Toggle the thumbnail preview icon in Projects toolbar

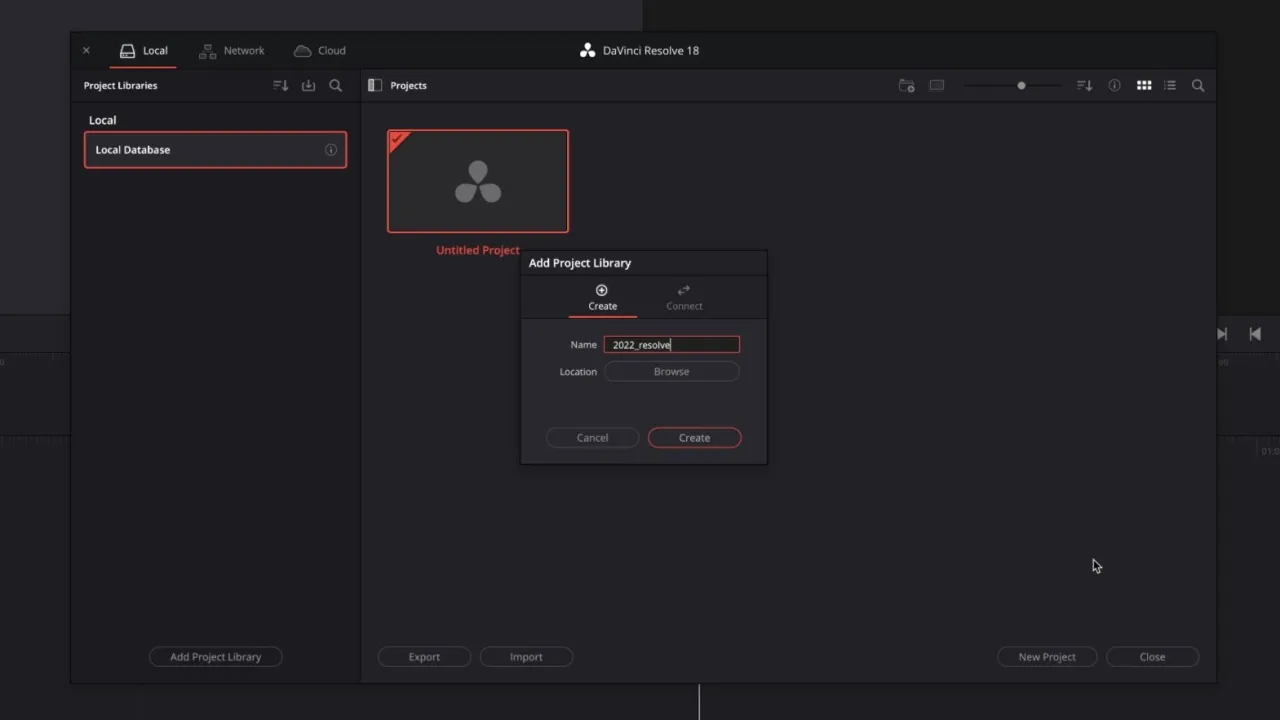[x=936, y=85]
